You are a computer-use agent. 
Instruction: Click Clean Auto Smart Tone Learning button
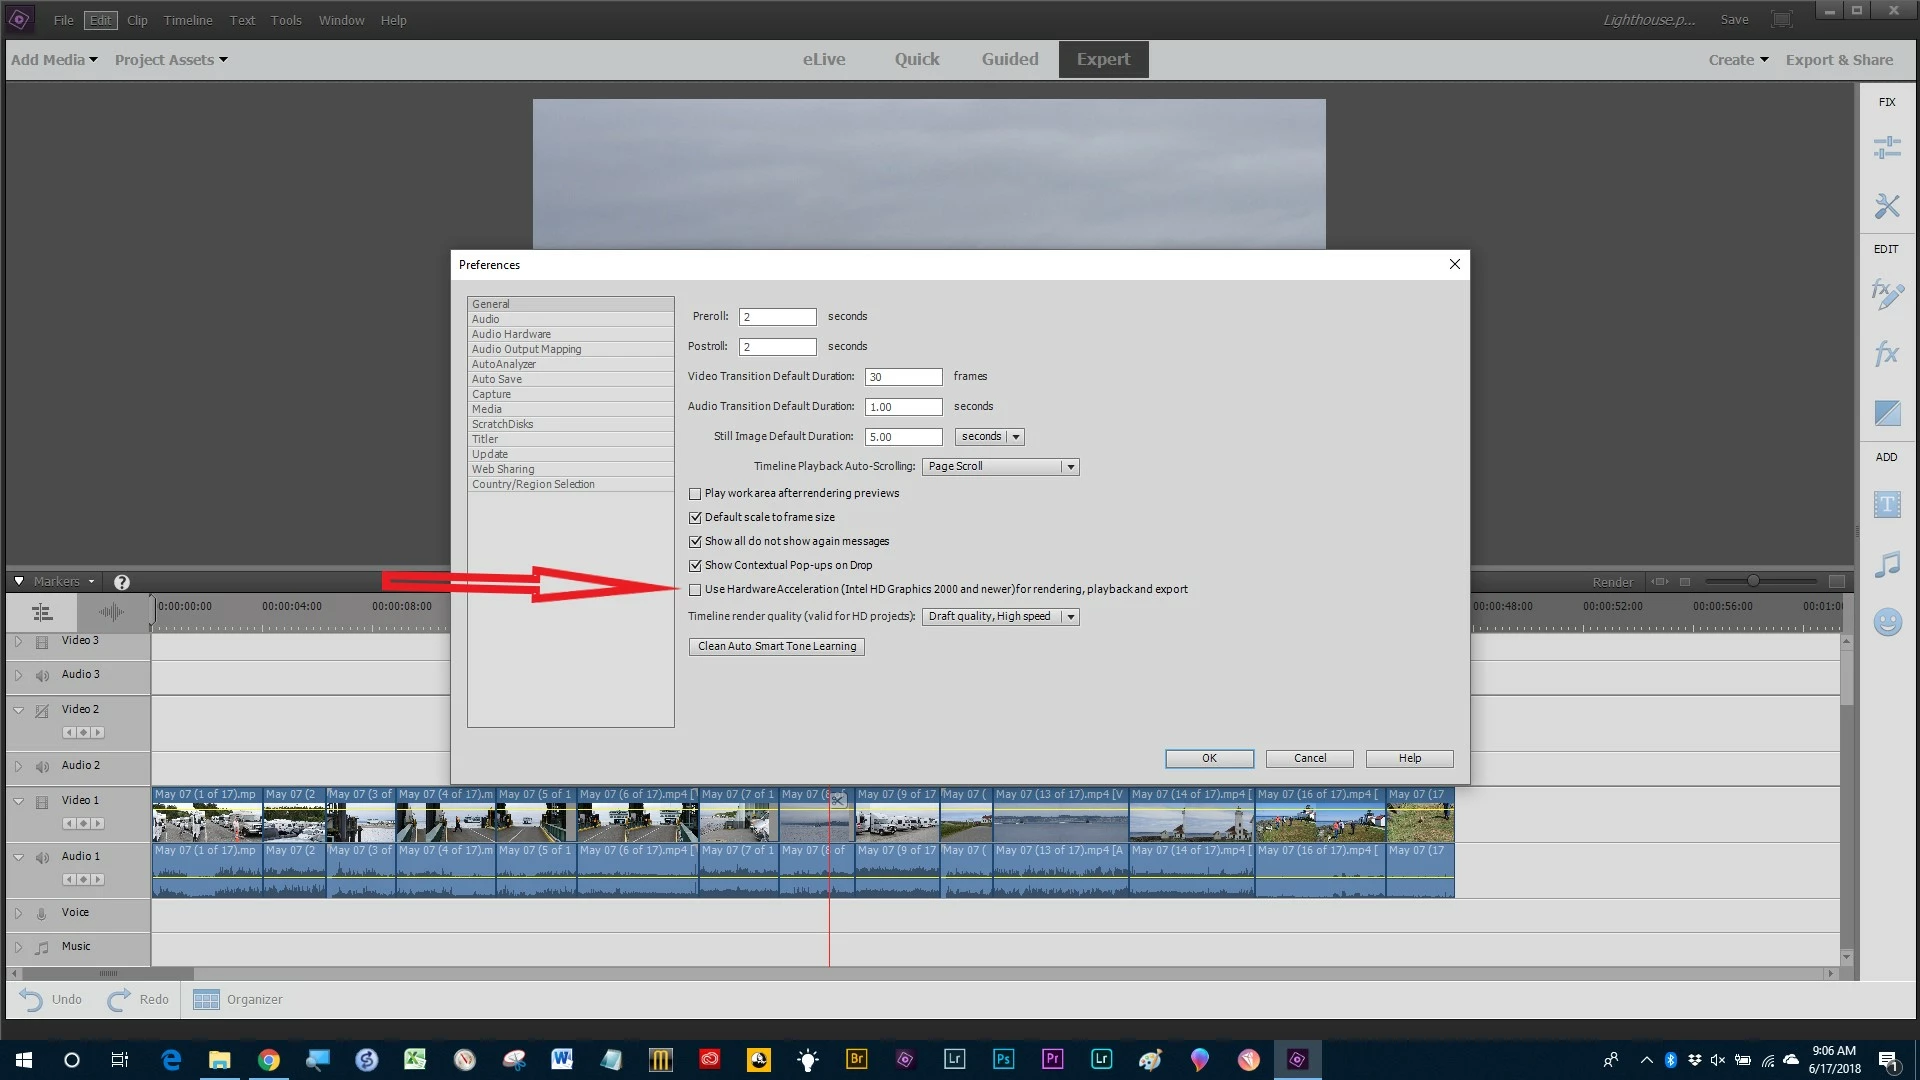click(776, 647)
